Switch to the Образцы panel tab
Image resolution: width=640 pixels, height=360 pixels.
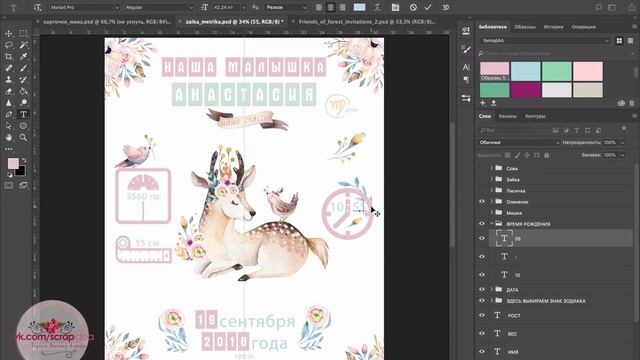click(525, 27)
